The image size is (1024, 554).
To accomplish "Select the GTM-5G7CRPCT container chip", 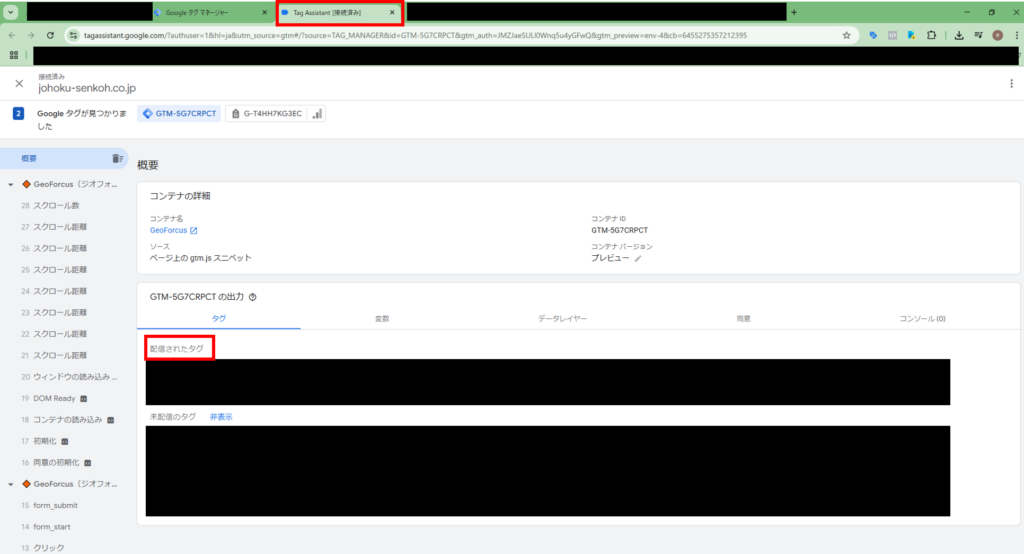I will coord(179,114).
